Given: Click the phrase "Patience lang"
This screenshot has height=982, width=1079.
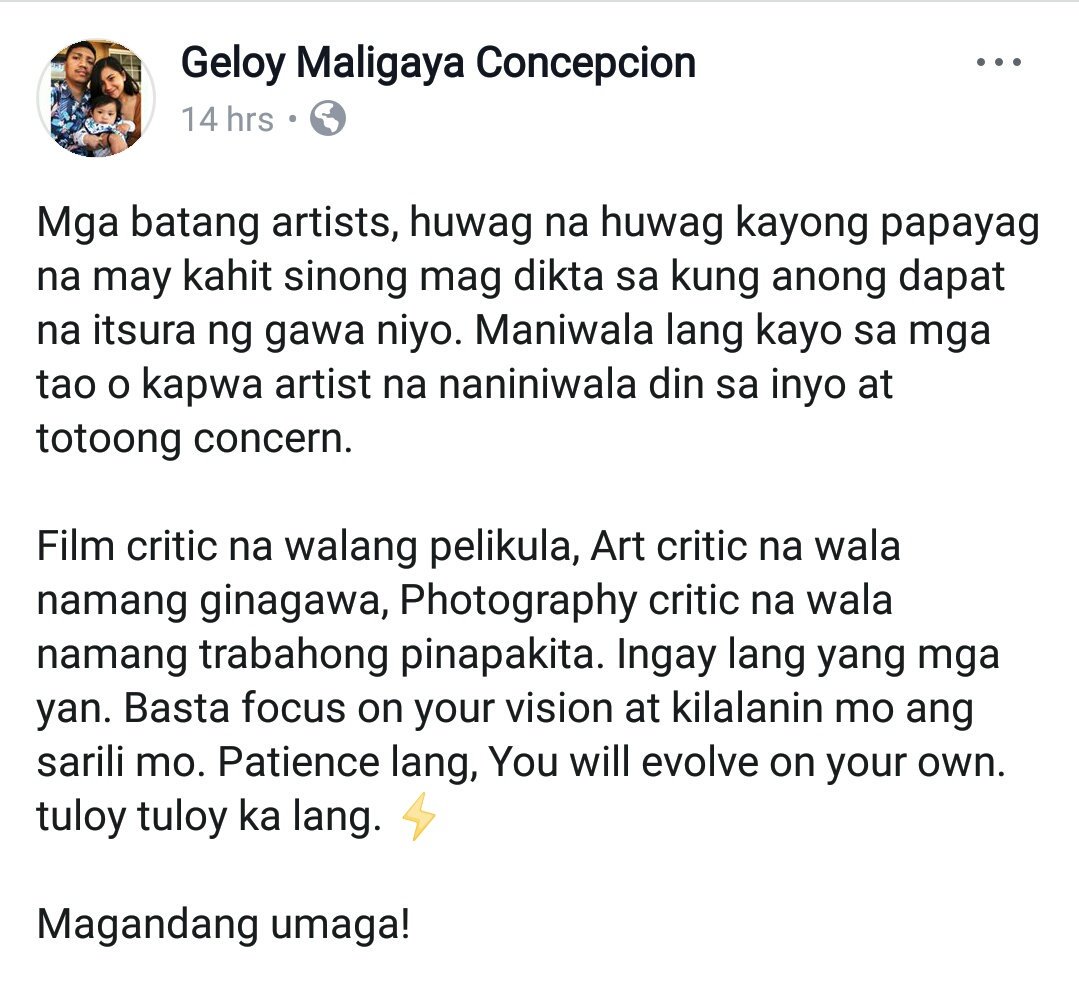Looking at the screenshot, I should (347, 762).
